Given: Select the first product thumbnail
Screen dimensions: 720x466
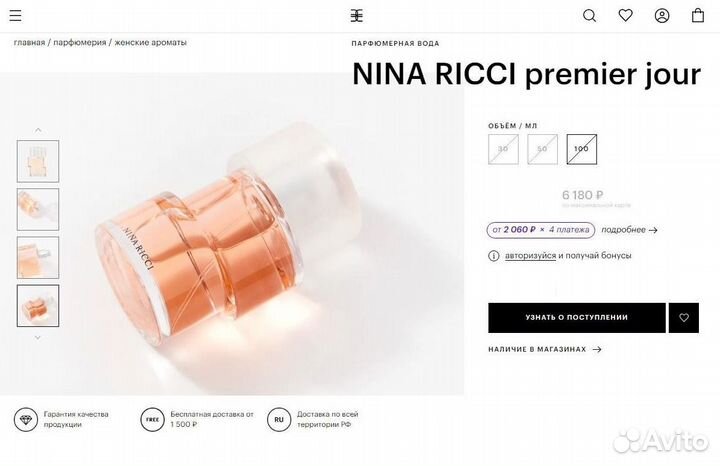Looking at the screenshot, I should click(38, 161).
